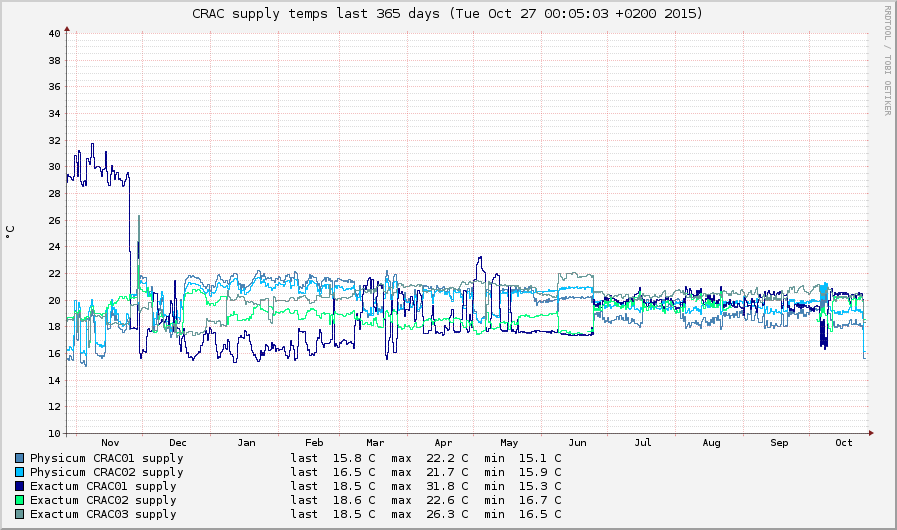The height and width of the screenshot is (530, 897).
Task: Click the last value 18.6 C
Action: tap(354, 500)
